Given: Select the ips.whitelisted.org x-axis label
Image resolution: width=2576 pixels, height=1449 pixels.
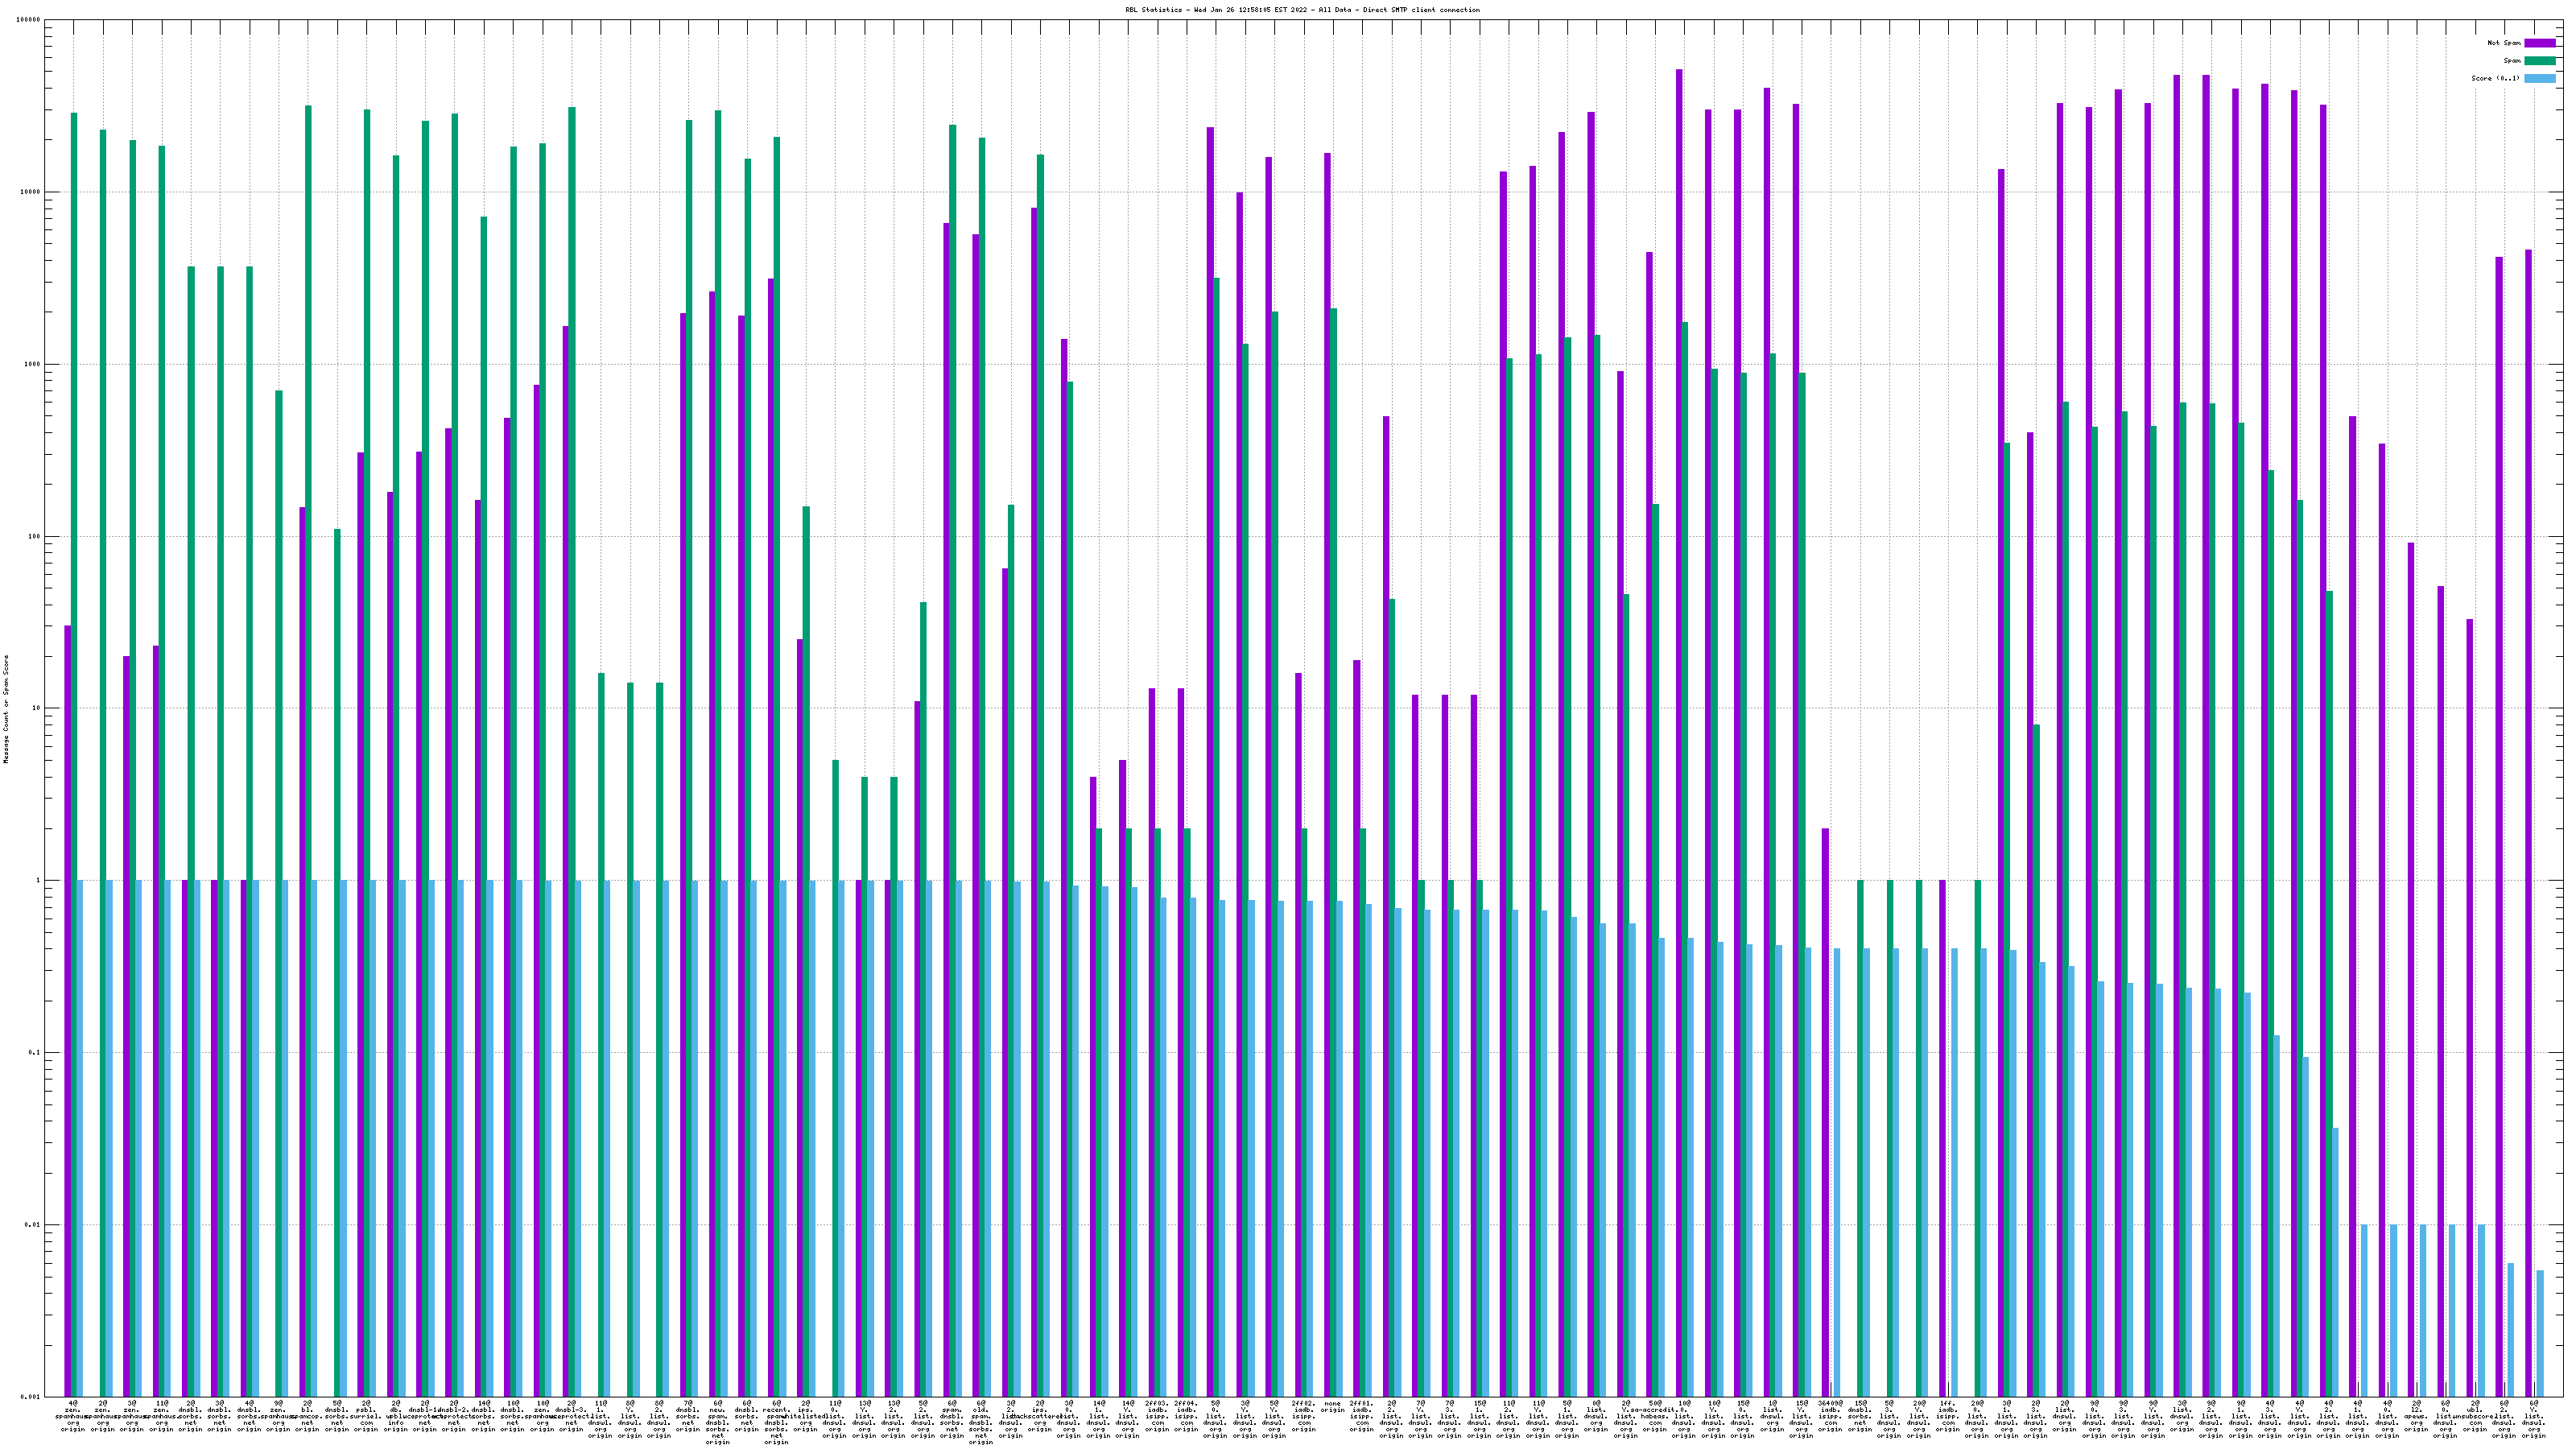Looking at the screenshot, I should (805, 1415).
